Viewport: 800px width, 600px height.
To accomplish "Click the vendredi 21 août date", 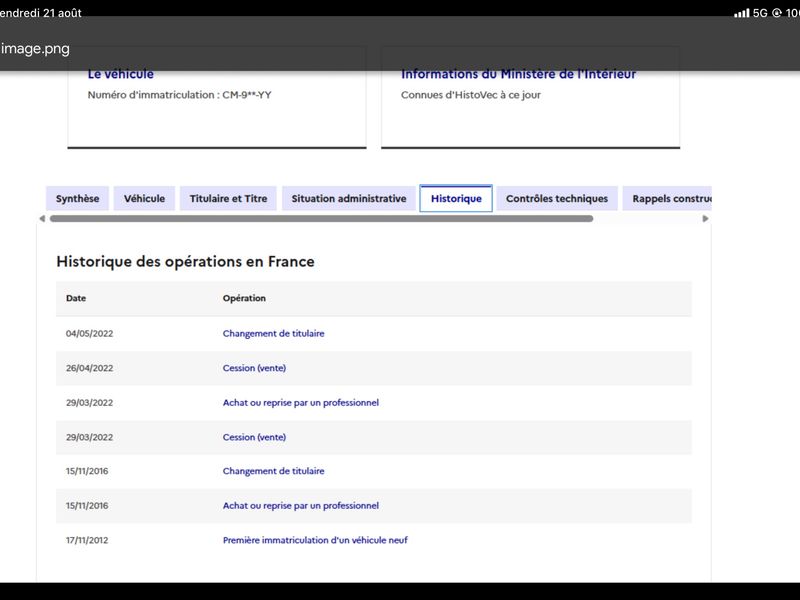I will [x=41, y=13].
